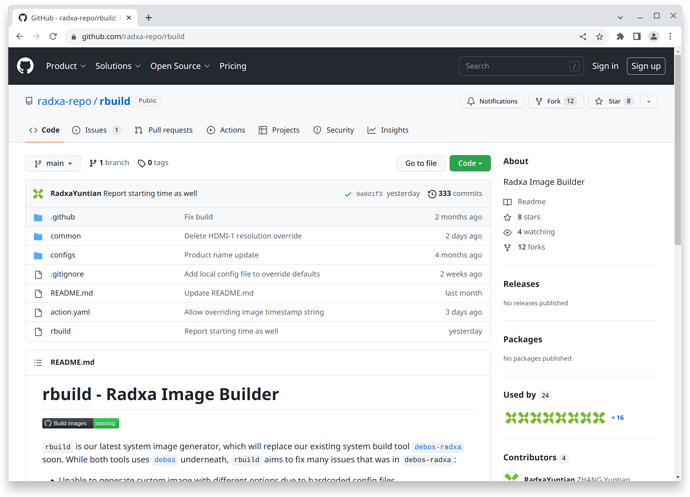View the 0 tags link
The image size is (690, 497).
(153, 163)
